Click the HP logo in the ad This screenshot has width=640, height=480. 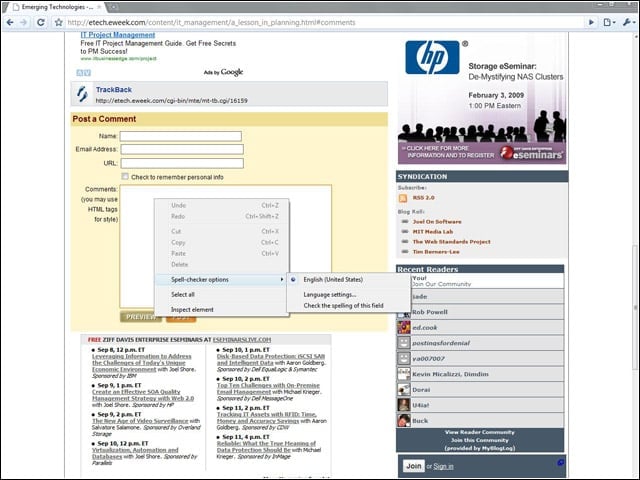pyautogui.click(x=432, y=57)
